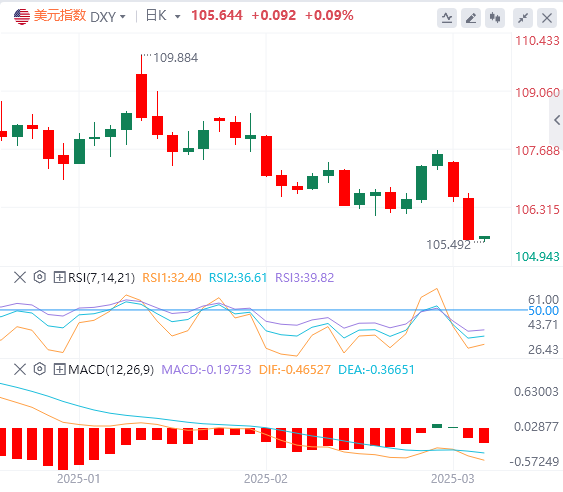563x492 pixels.
Task: Open MACD indicator settings gear
Action: point(39,369)
